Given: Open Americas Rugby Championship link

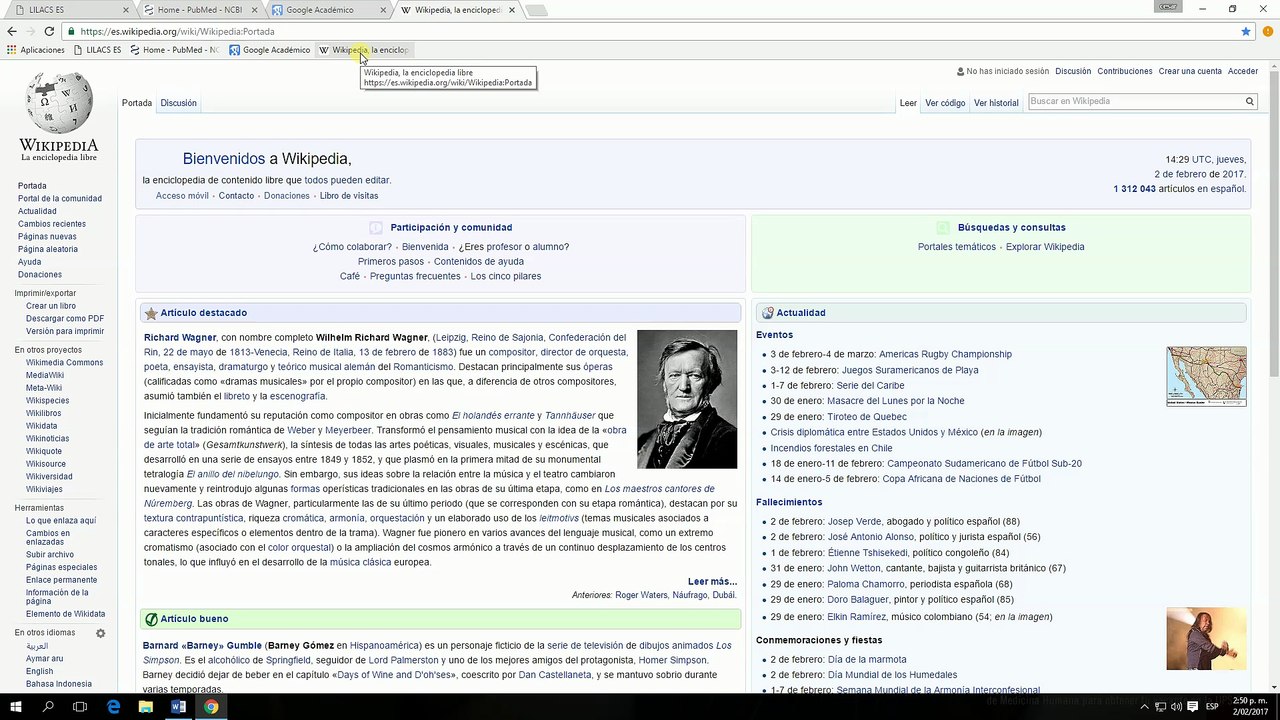Looking at the screenshot, I should click(945, 354).
